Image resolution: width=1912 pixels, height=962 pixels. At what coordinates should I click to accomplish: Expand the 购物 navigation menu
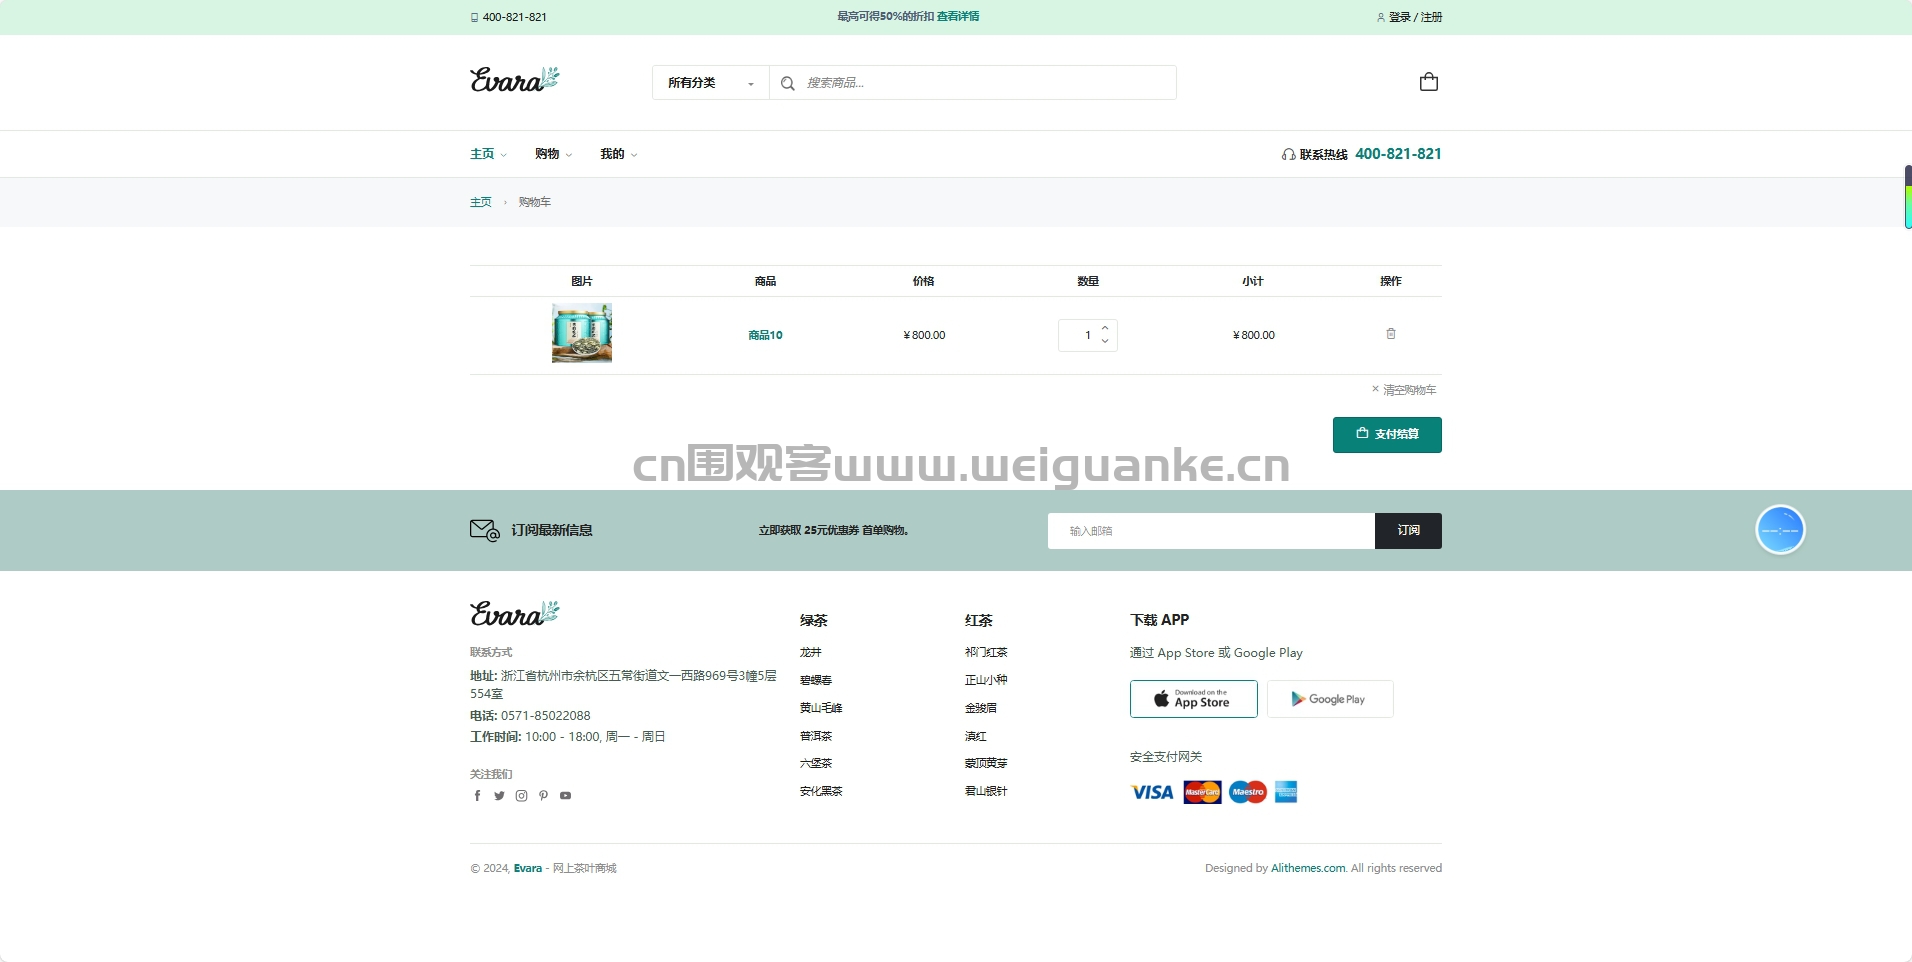click(x=553, y=154)
